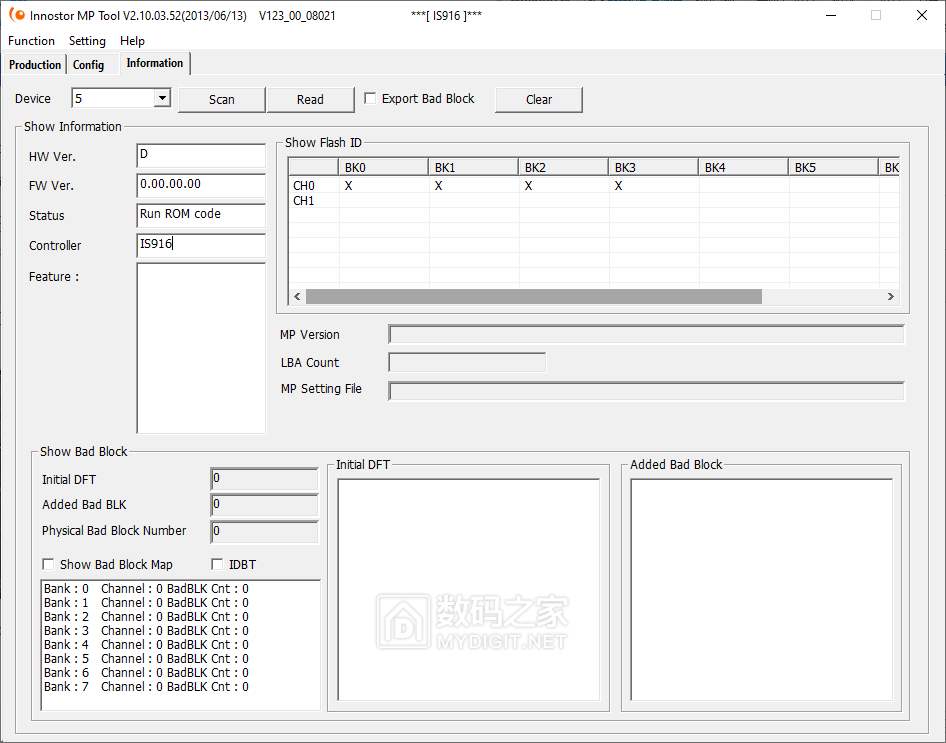Open the Function menu
The image size is (946, 743).
(31, 41)
